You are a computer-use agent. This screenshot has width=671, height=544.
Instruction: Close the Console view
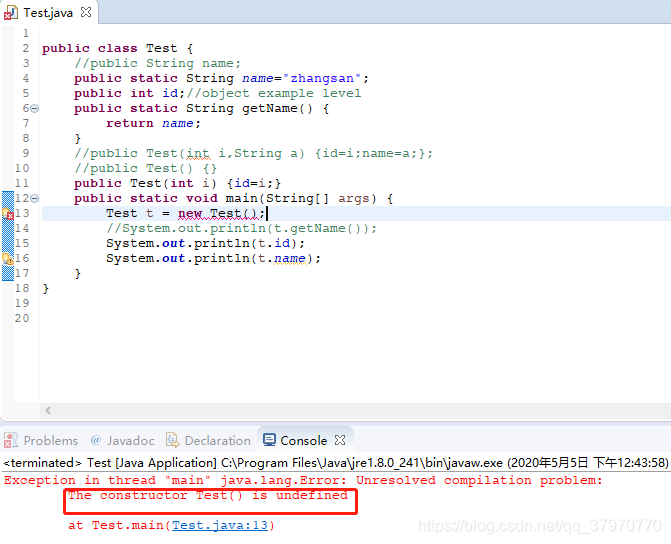(x=340, y=440)
